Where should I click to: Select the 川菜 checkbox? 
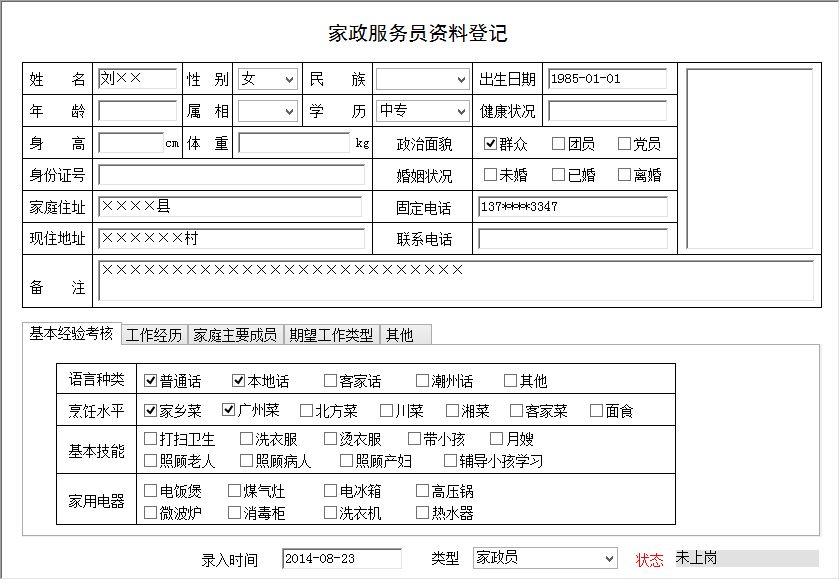coord(386,411)
